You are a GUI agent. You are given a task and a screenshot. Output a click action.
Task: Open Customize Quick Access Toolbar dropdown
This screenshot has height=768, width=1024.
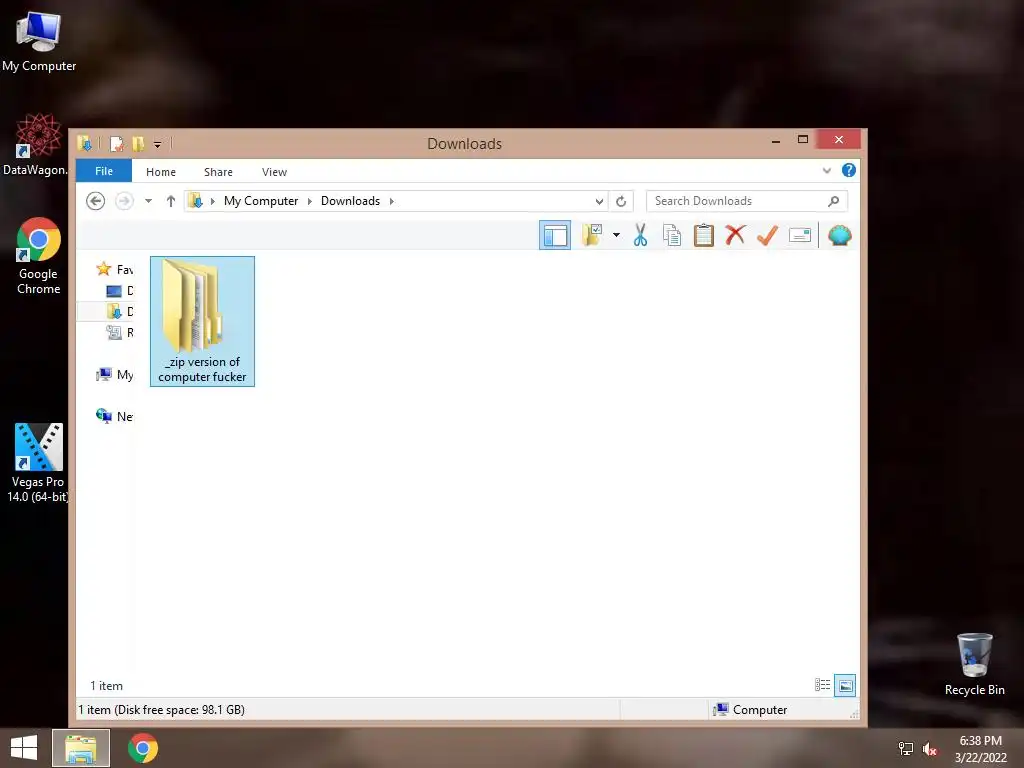(x=157, y=144)
